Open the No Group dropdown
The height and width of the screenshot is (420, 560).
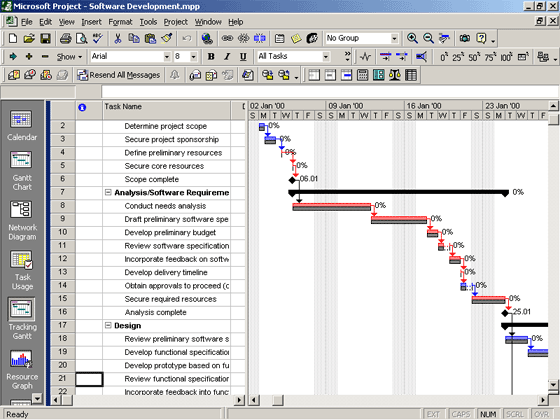click(394, 38)
